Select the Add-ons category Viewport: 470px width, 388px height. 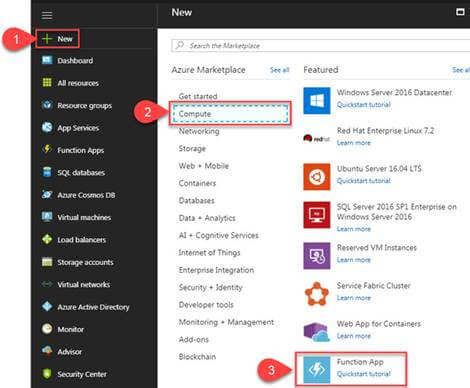(x=194, y=339)
